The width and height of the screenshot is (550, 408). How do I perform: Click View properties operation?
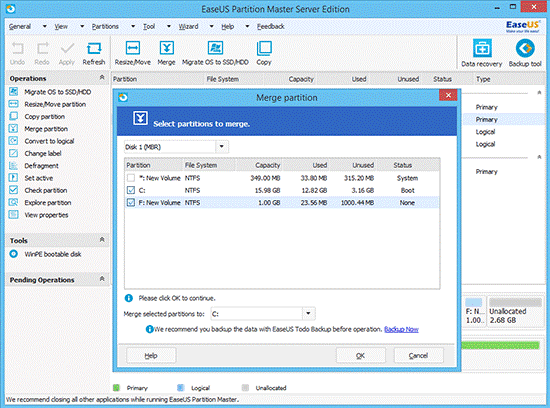pos(46,215)
